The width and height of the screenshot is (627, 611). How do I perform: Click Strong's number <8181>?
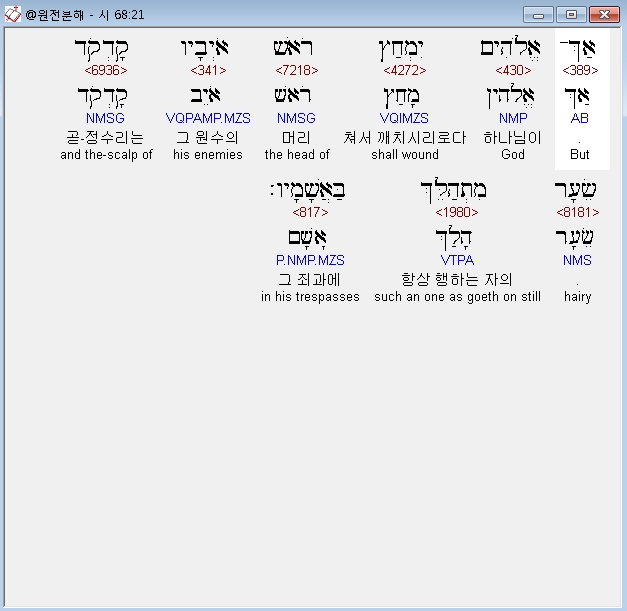pos(578,212)
